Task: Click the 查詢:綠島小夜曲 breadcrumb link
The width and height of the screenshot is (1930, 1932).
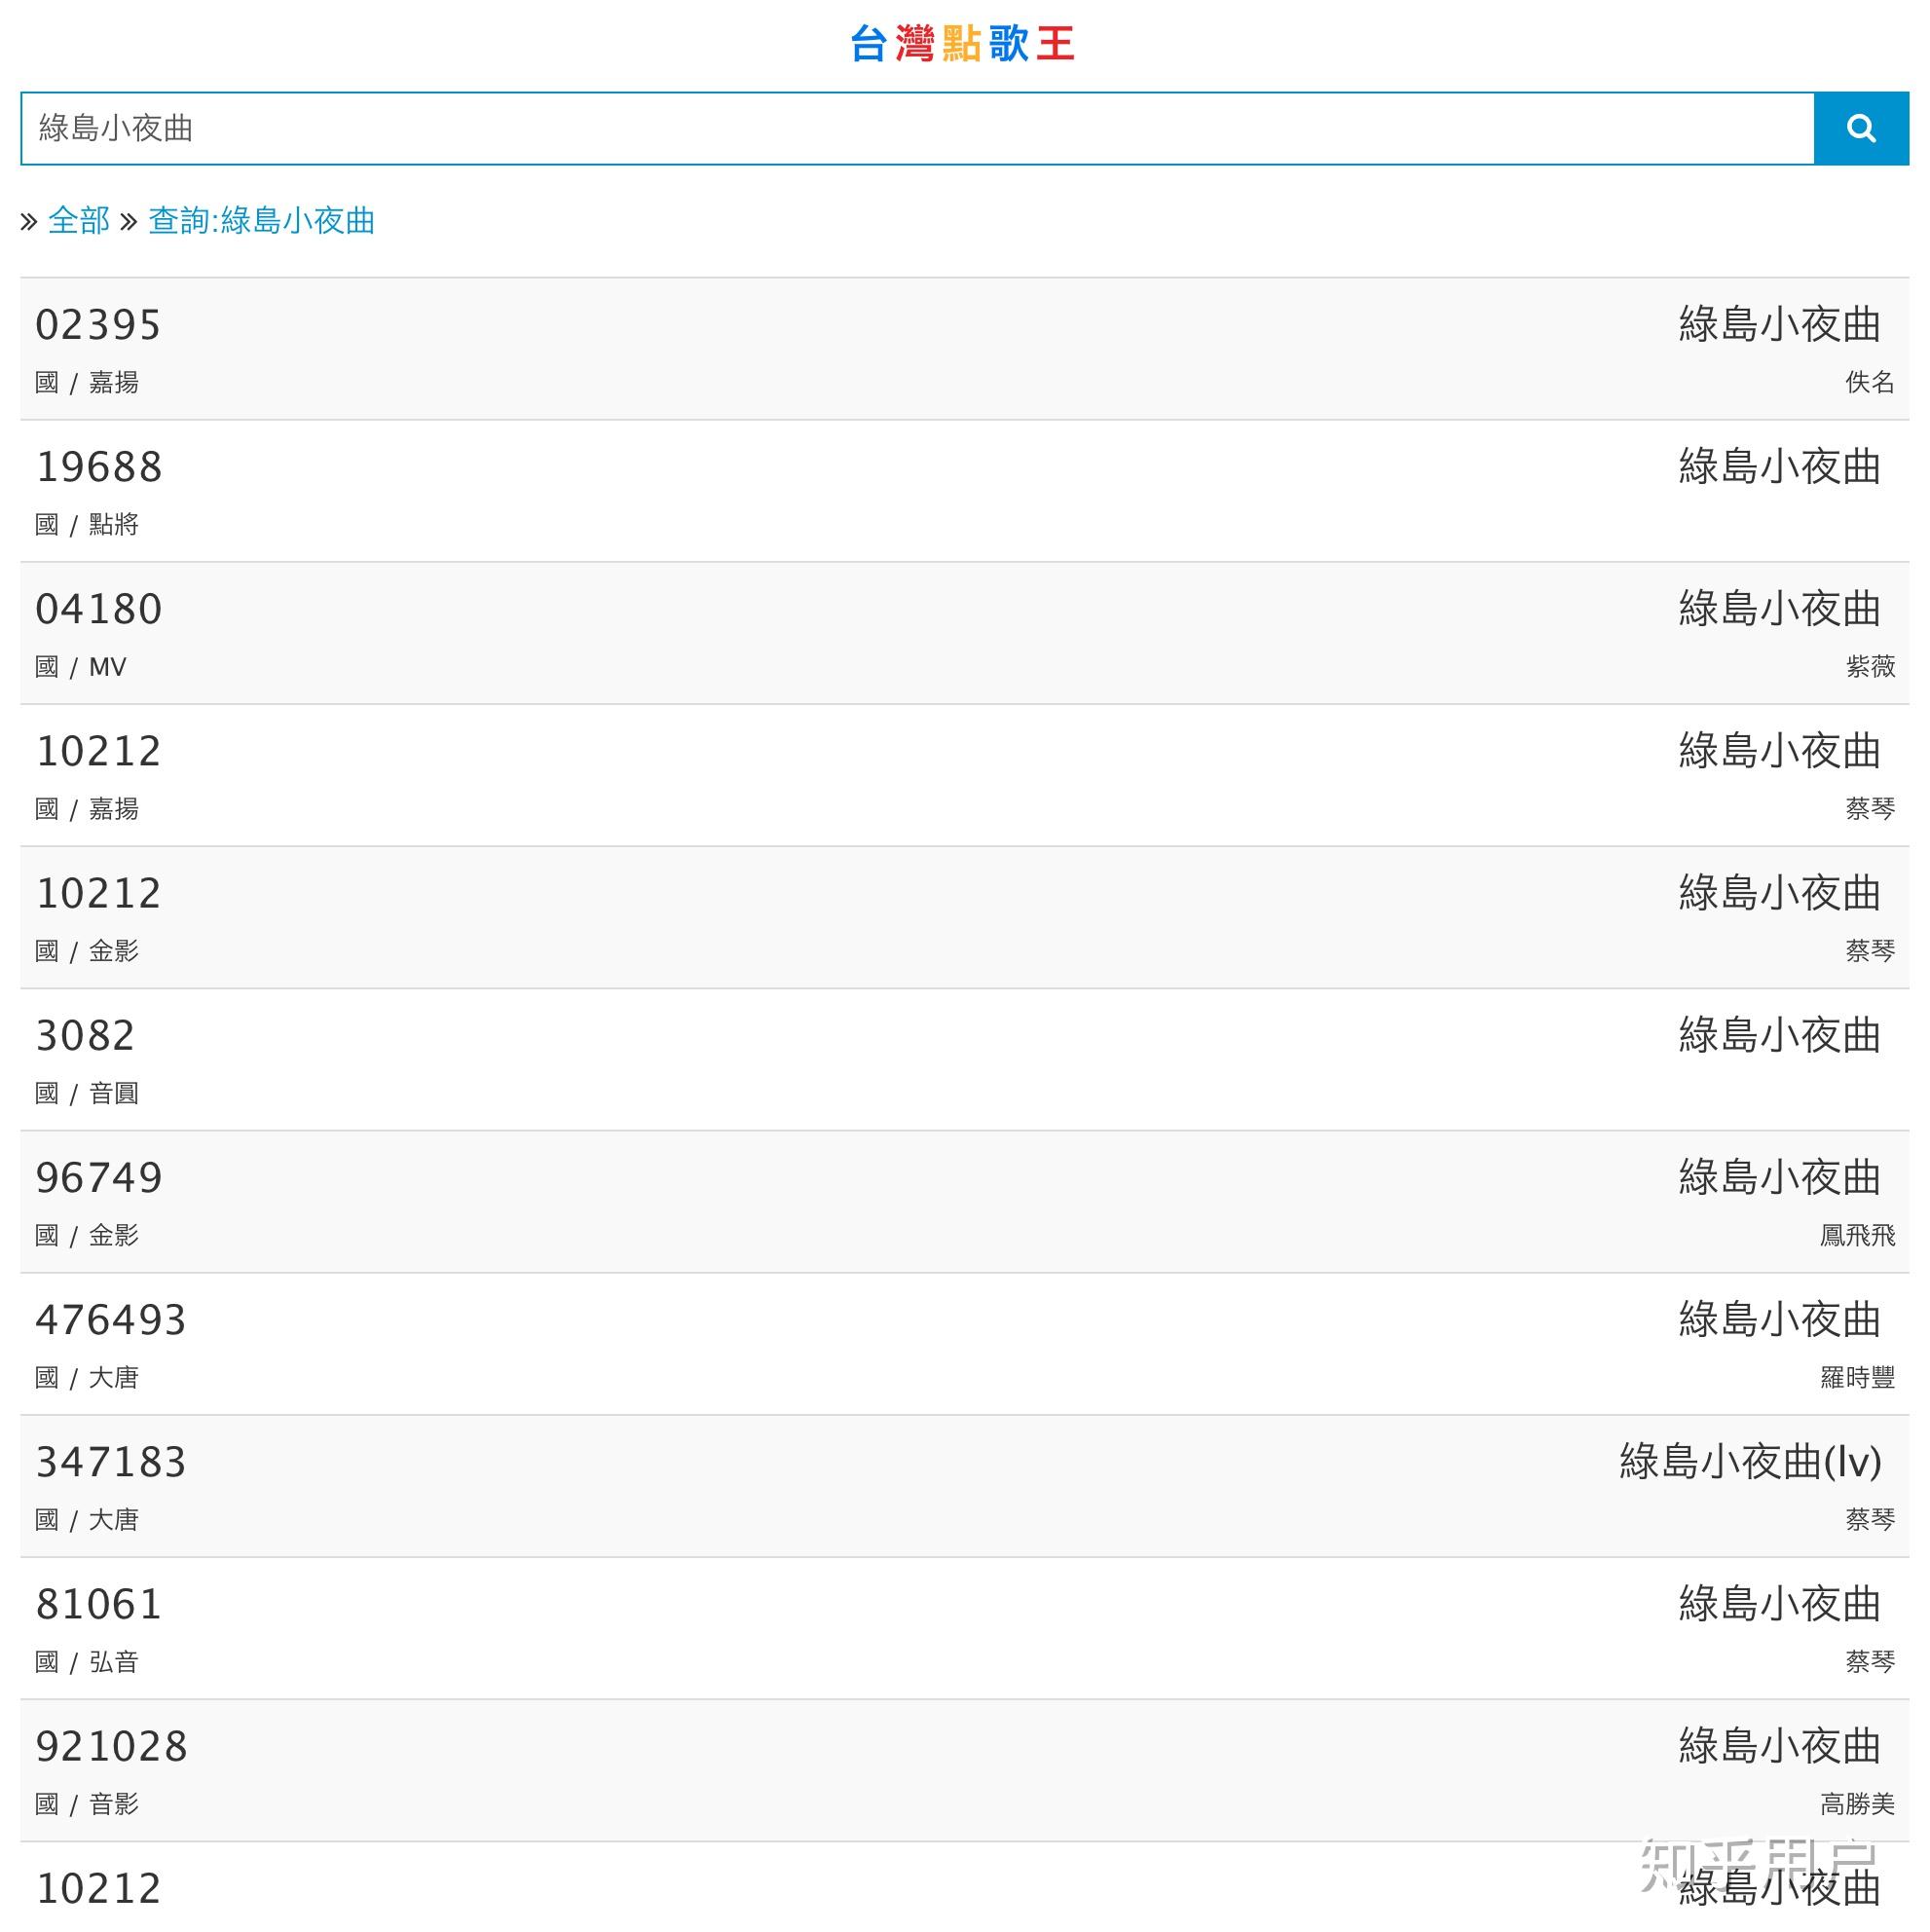Action: click(x=261, y=220)
